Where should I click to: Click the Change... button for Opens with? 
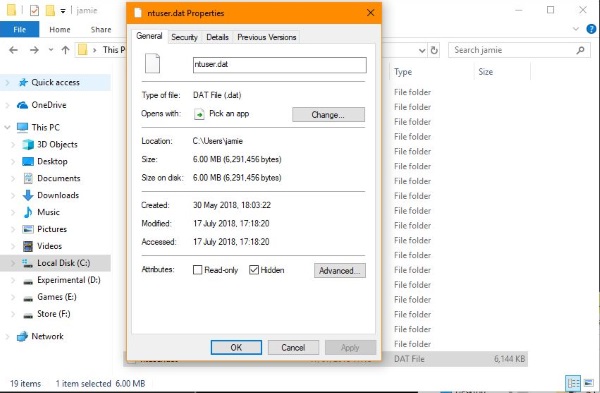328,115
